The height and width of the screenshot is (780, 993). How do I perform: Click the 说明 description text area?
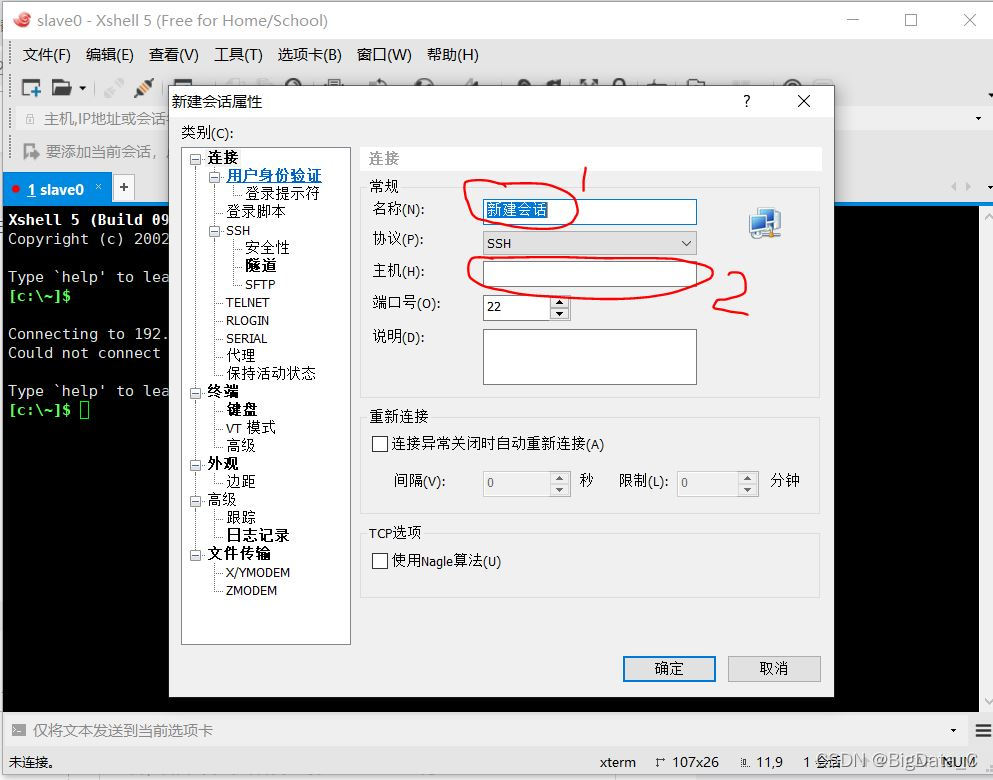(x=590, y=356)
